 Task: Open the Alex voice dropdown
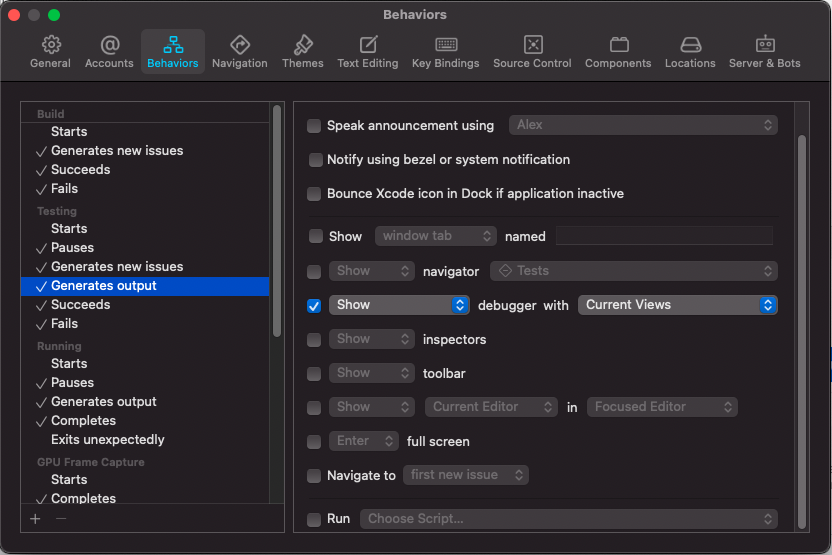(x=643, y=125)
